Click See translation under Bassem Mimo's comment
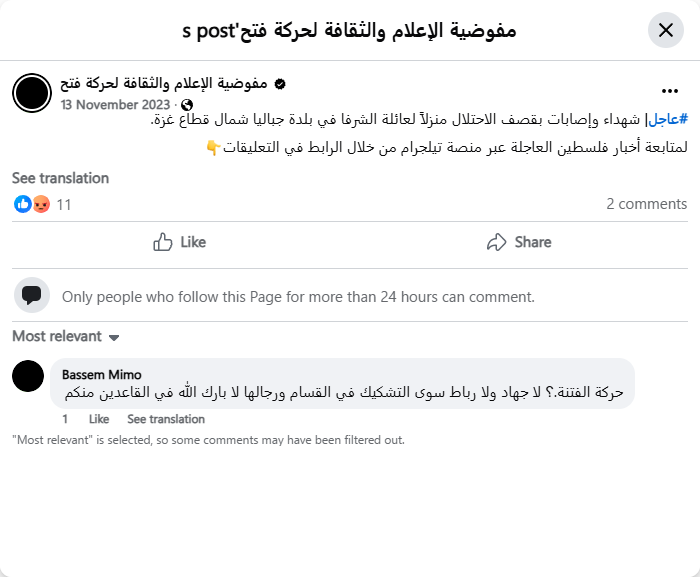 [x=166, y=419]
